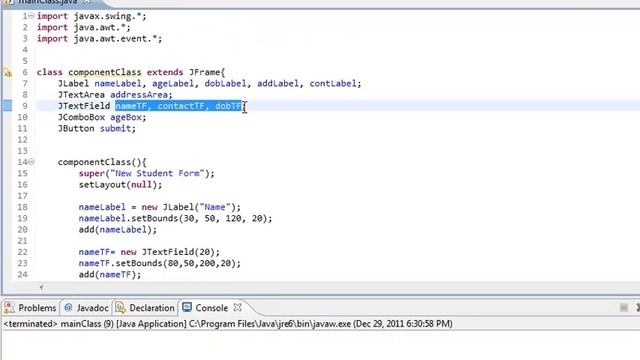Click the Terminate stop button in Console toolbar

coord(623,308)
